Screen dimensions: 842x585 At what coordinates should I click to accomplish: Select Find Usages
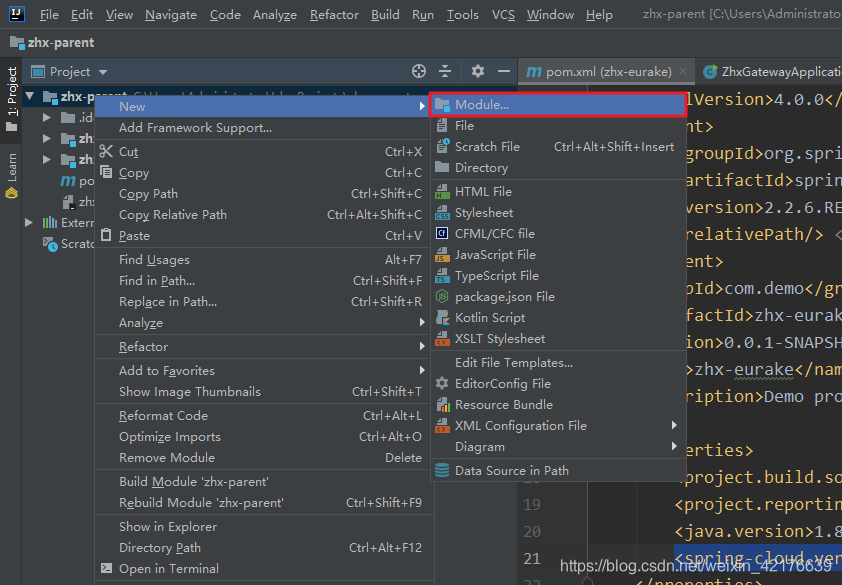[x=263, y=260]
